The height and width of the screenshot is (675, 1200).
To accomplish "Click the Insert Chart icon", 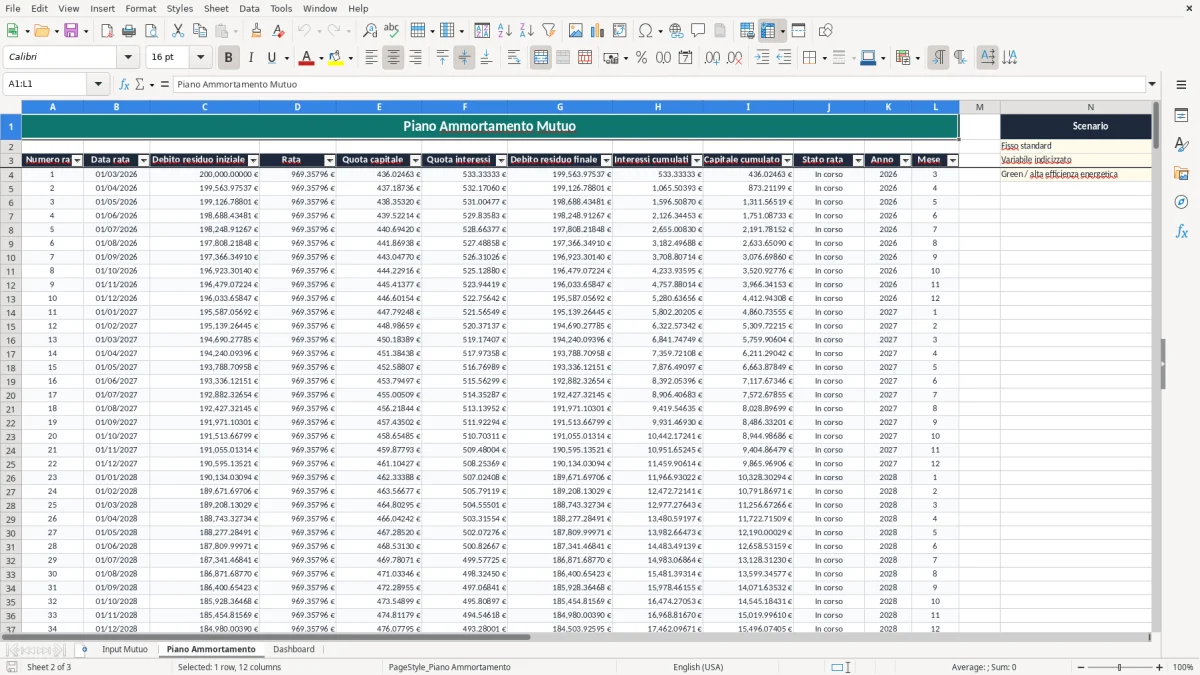I will click(x=598, y=31).
